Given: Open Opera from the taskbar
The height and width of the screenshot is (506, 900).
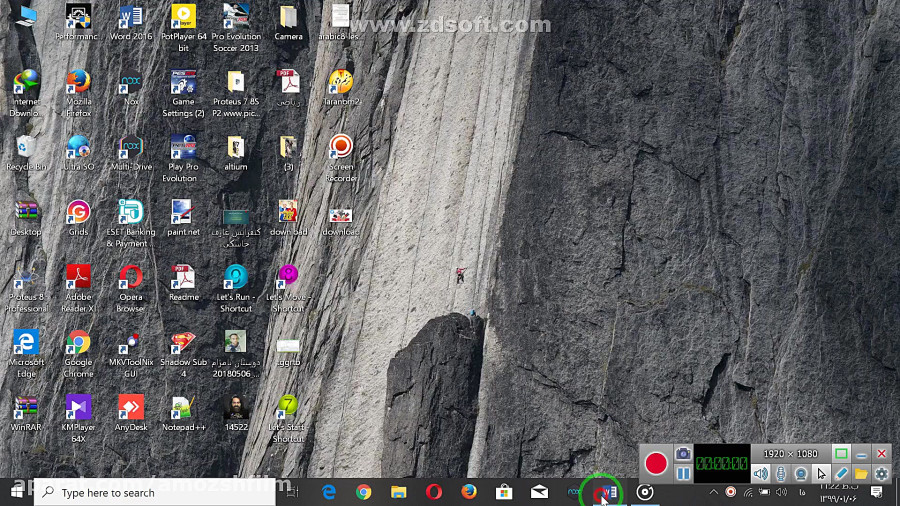Looking at the screenshot, I should [x=434, y=492].
